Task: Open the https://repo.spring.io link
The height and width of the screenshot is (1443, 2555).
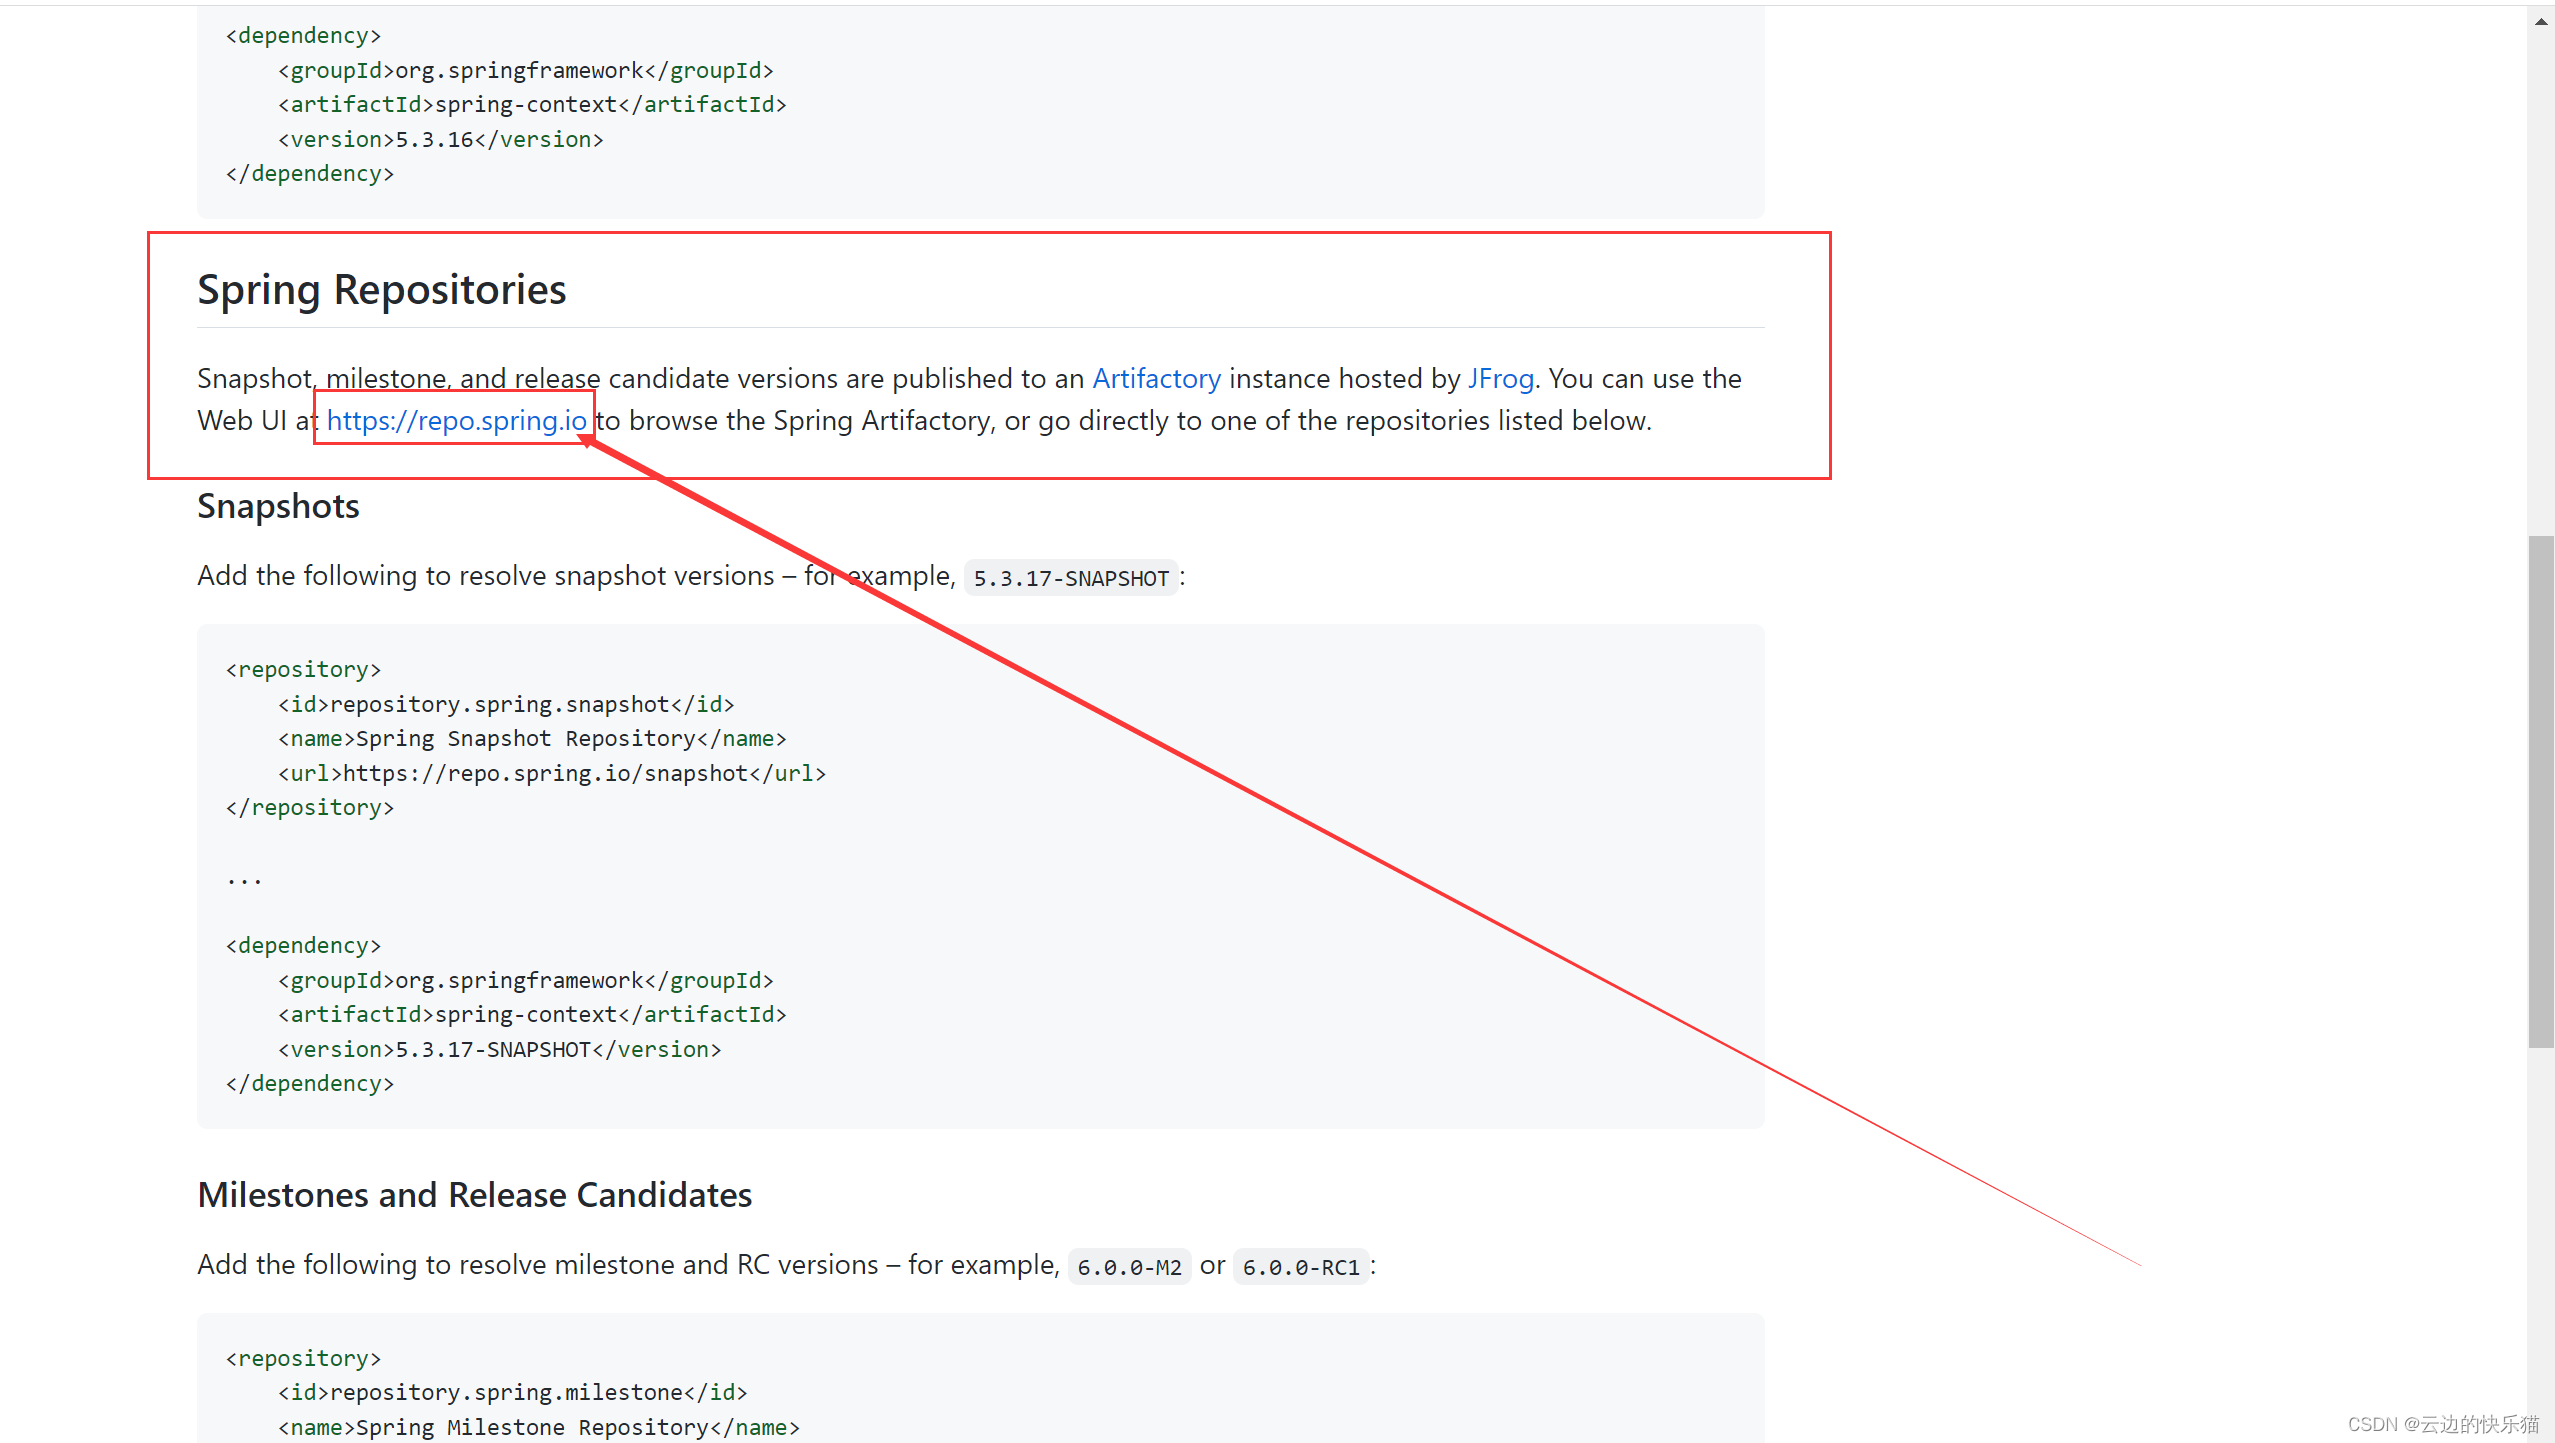Action: pos(456,421)
